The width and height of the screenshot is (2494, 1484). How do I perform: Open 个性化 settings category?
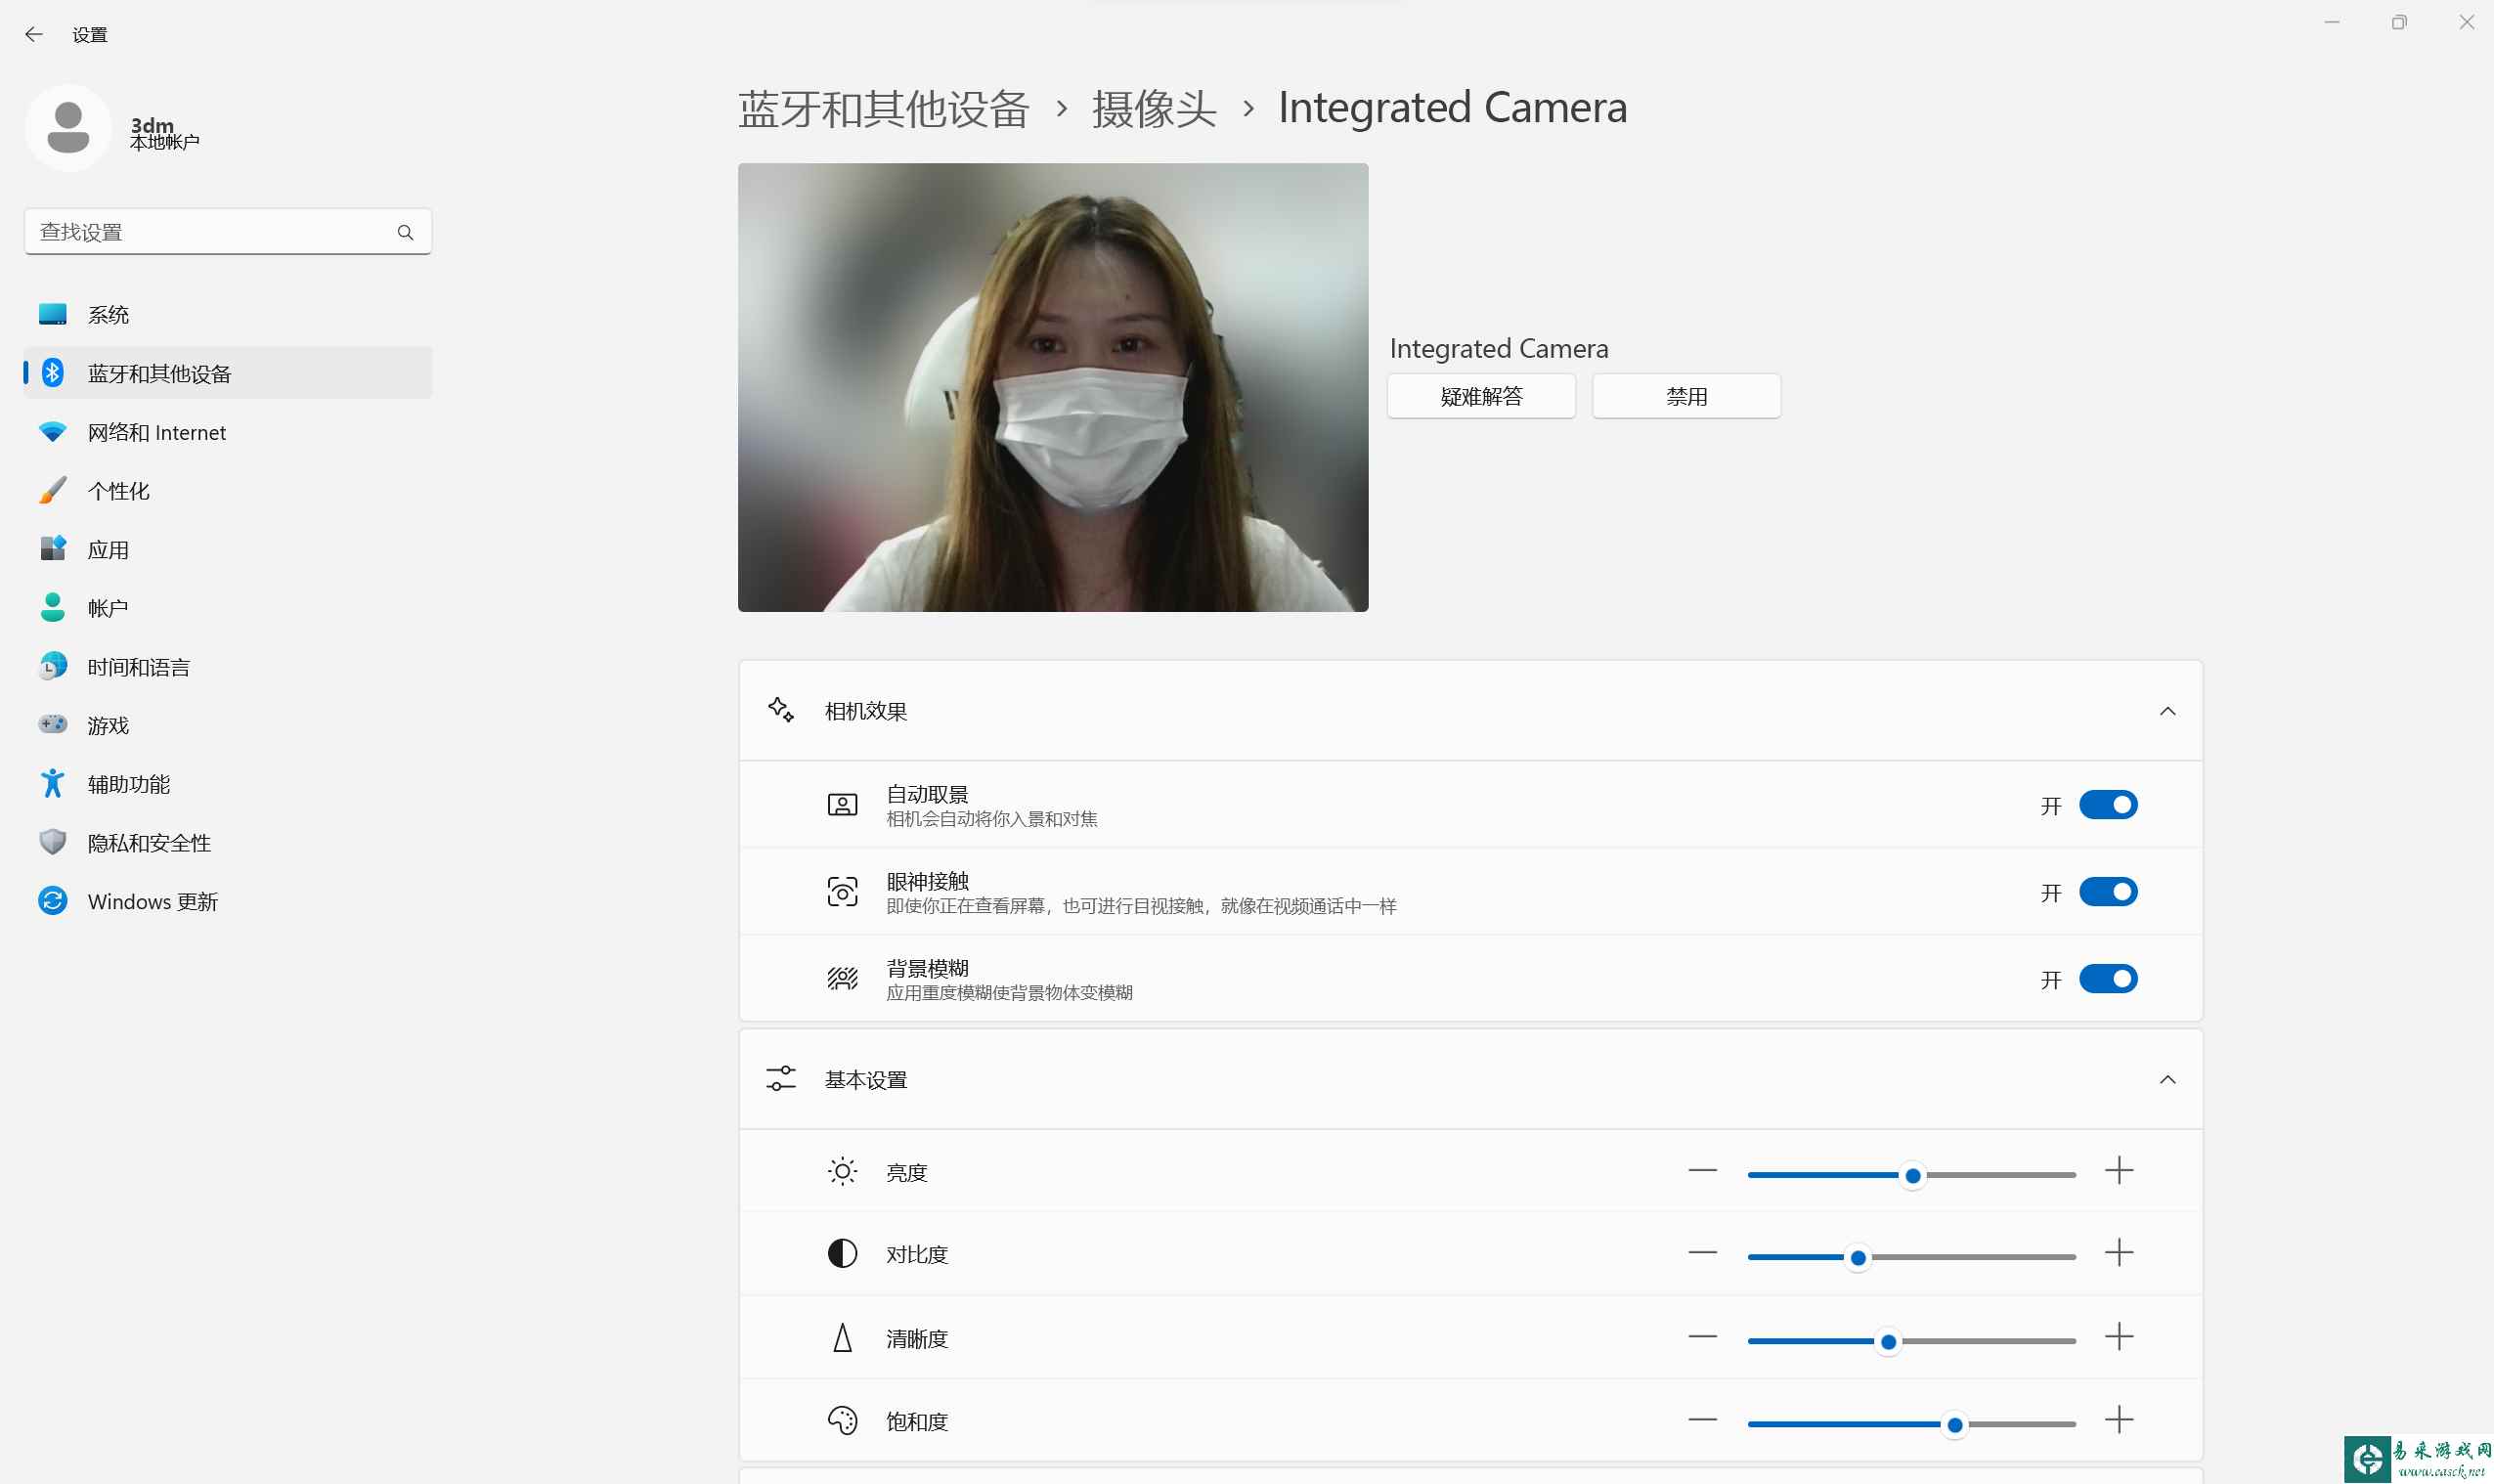[x=228, y=490]
